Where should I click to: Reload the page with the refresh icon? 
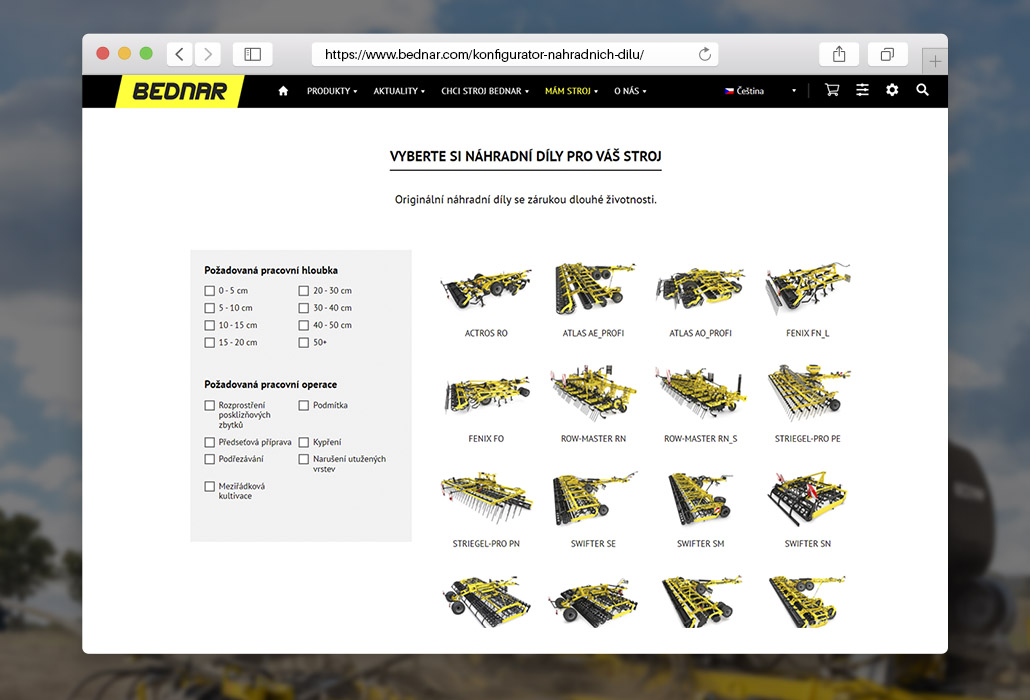(705, 55)
